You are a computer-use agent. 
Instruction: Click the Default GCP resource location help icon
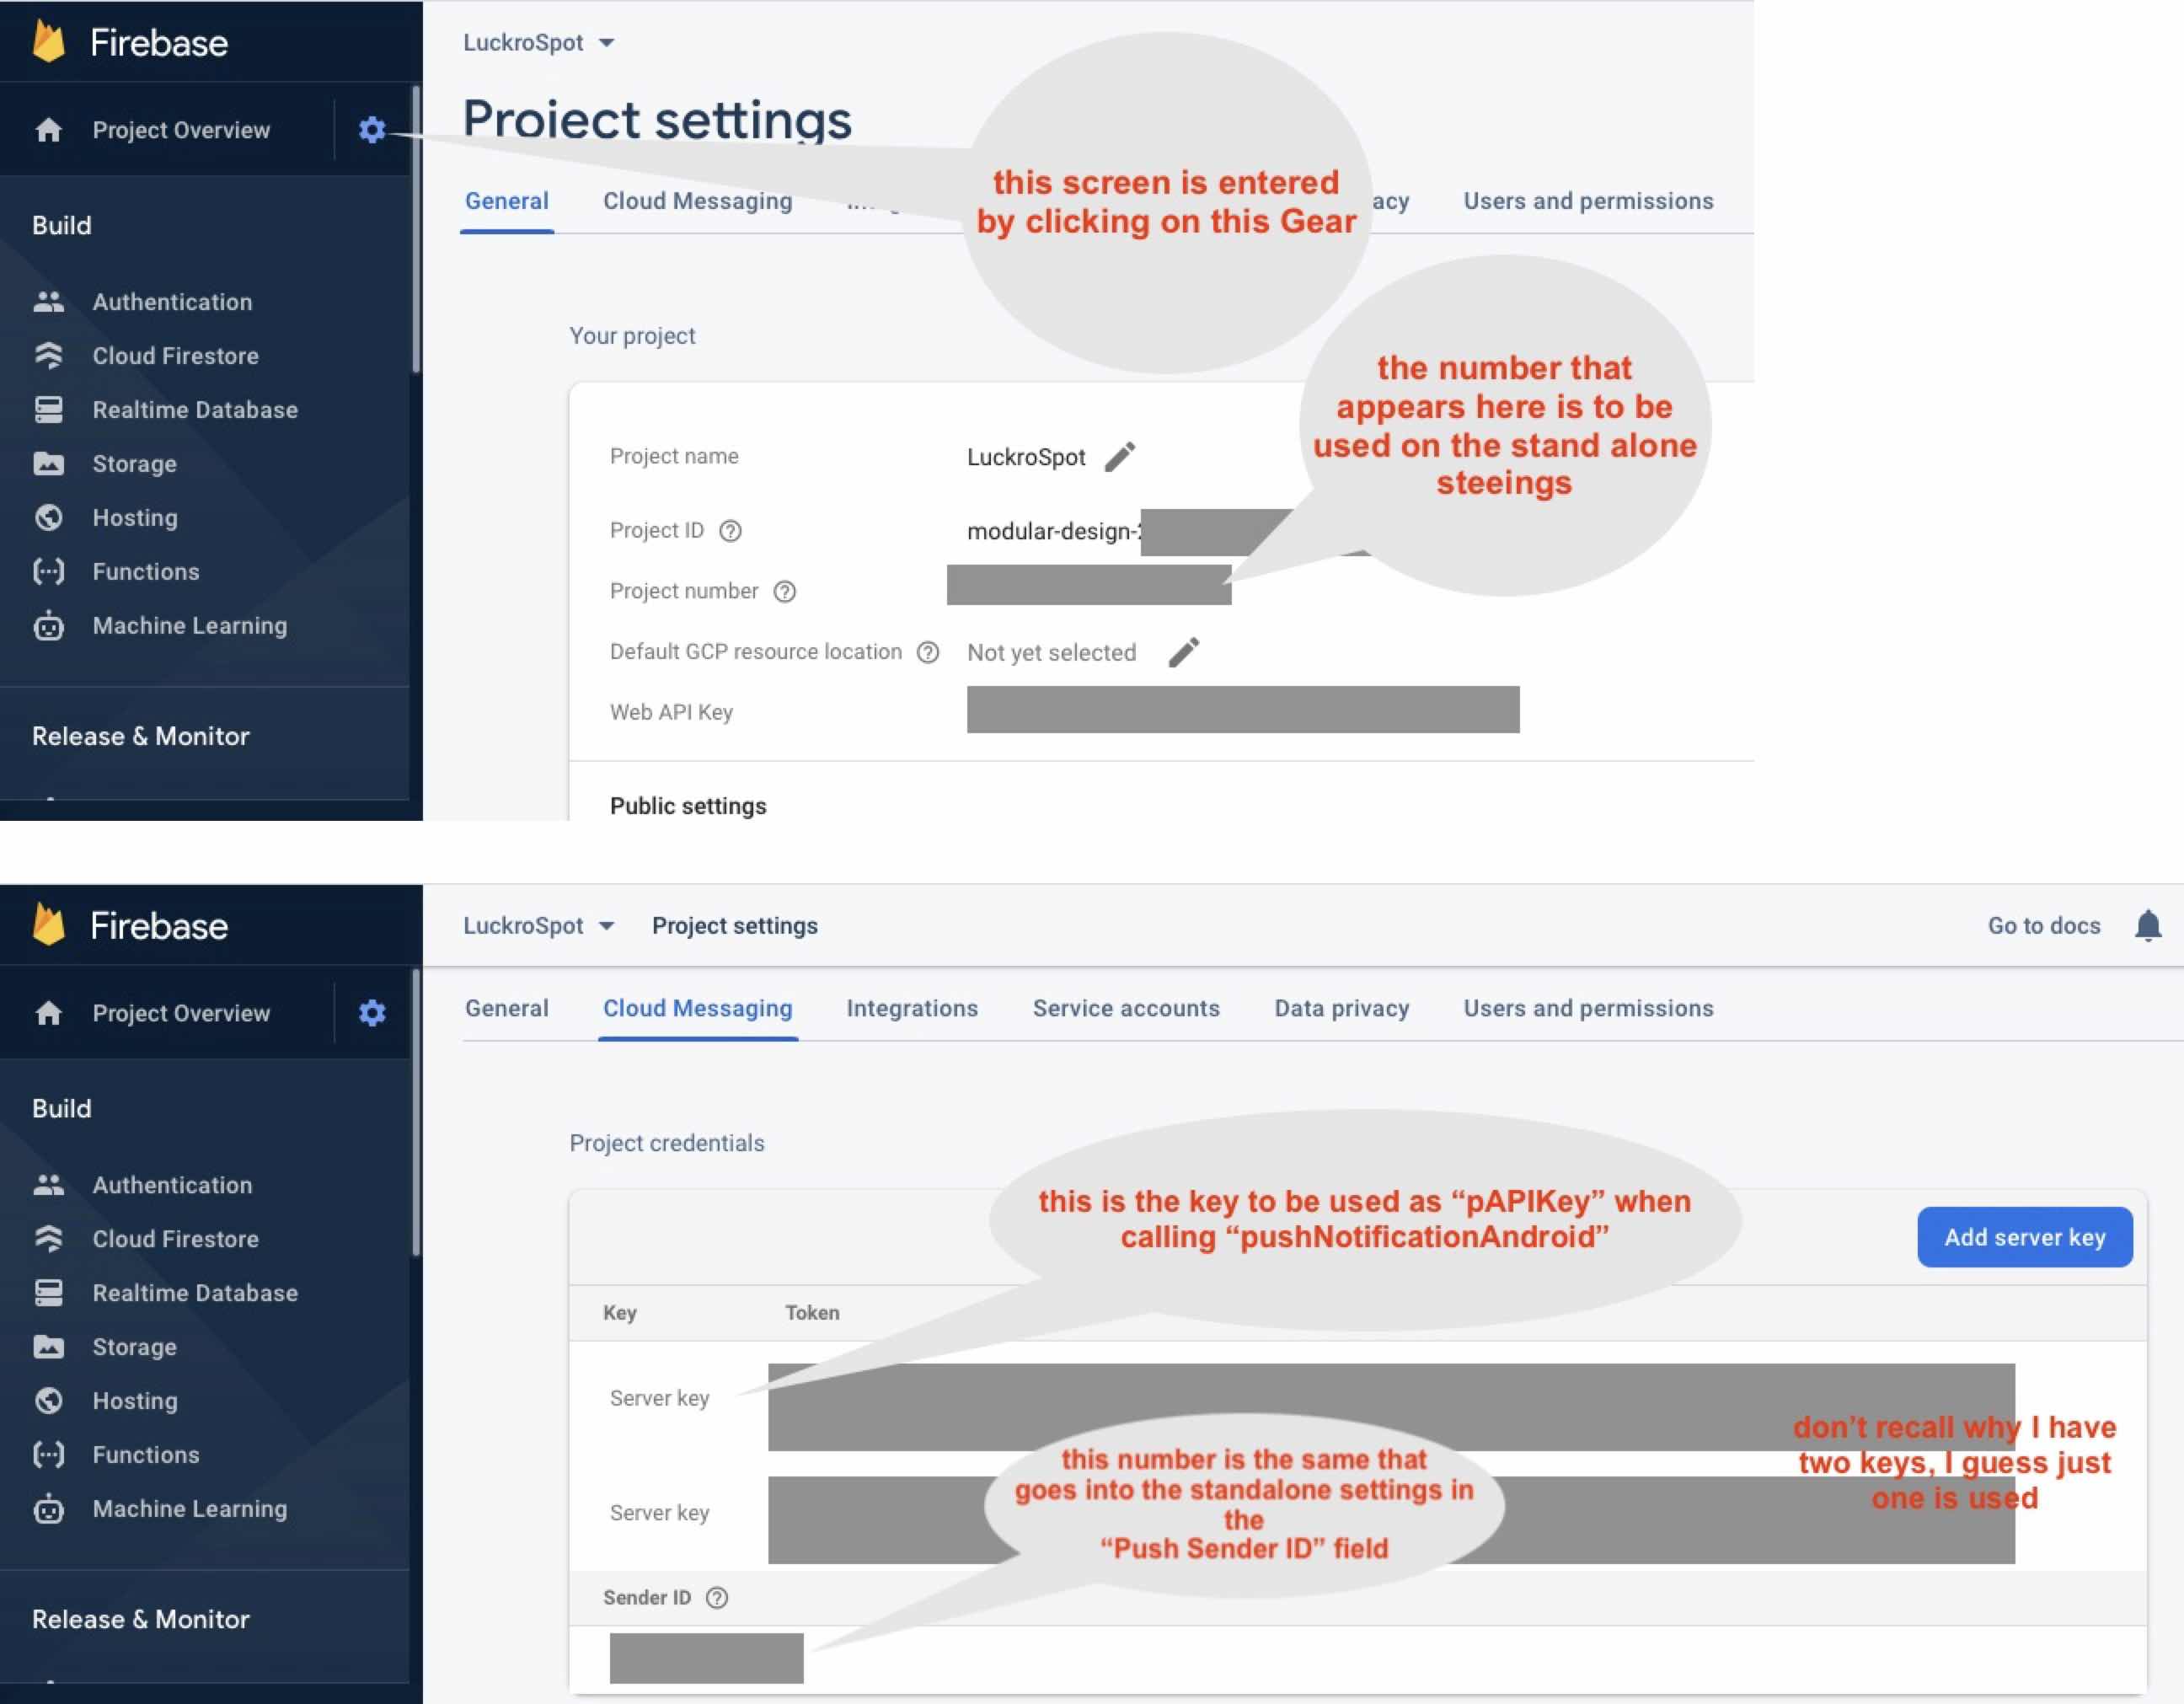click(x=928, y=652)
